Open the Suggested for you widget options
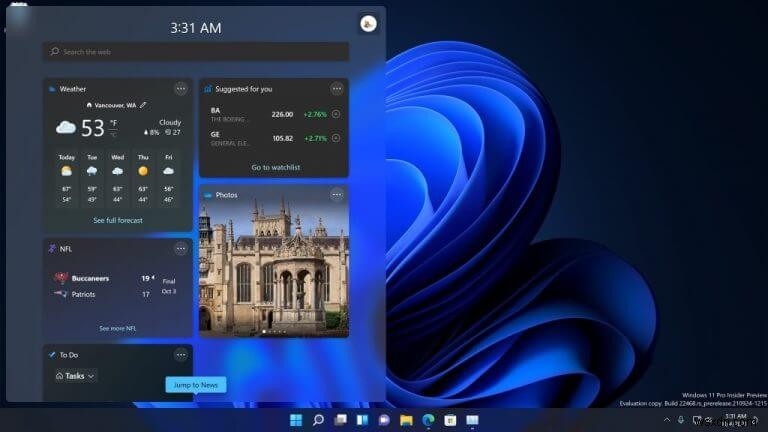The height and width of the screenshot is (432, 768). point(336,89)
